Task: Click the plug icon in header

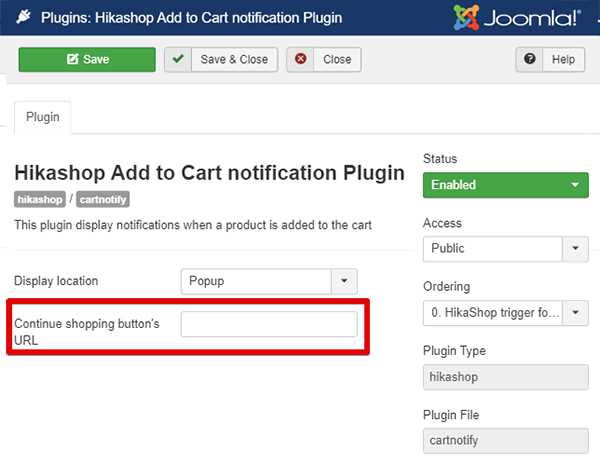Action: point(23,17)
